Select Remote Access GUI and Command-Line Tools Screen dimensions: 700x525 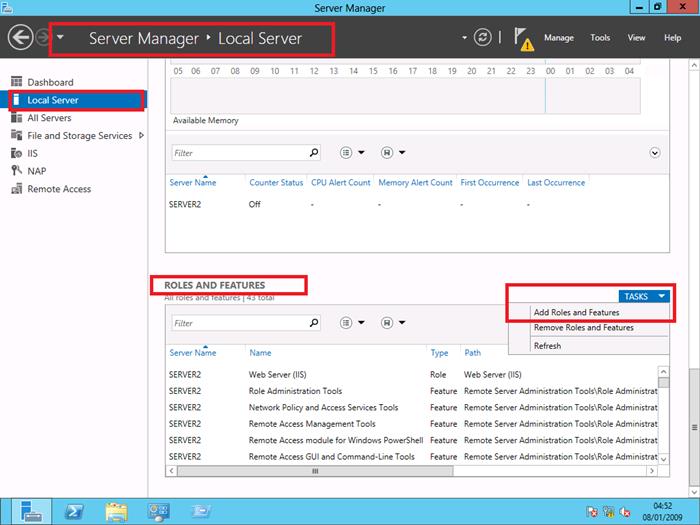(x=412, y=457)
